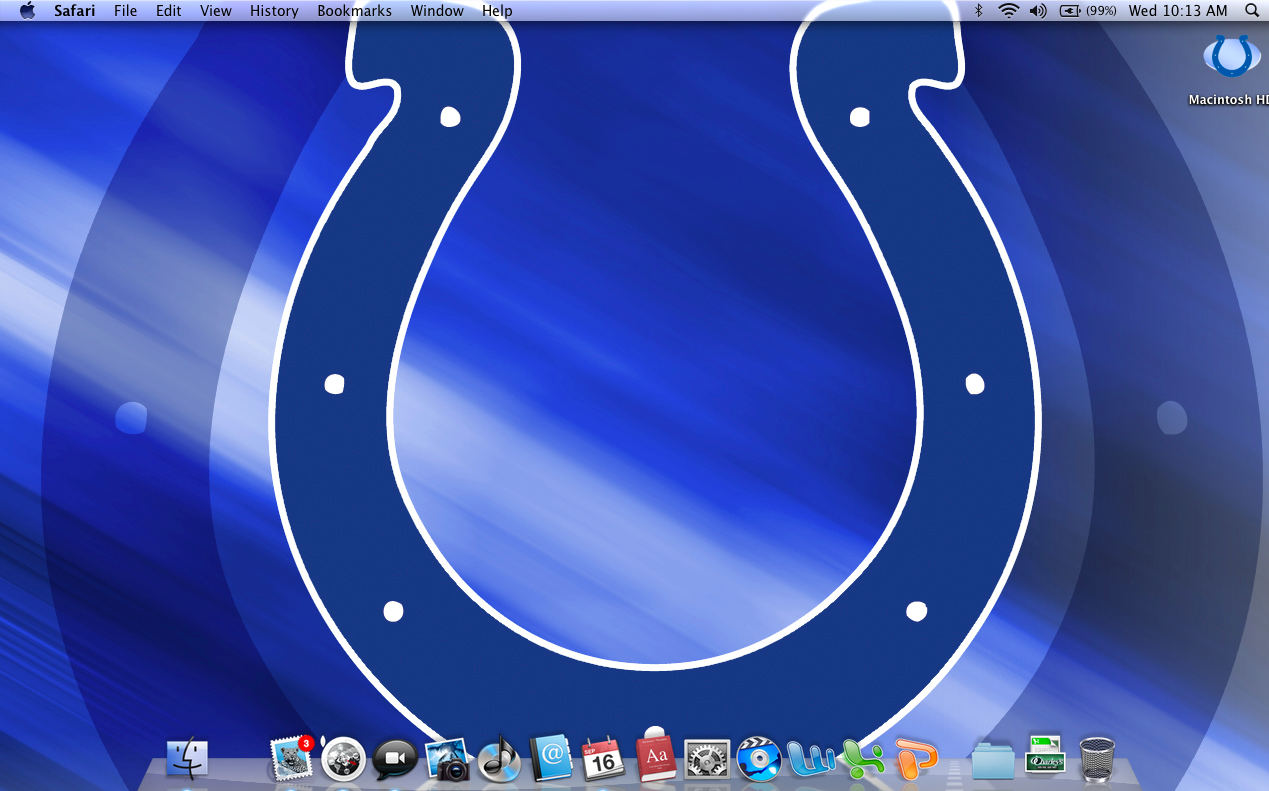Launch Microsoft PowerPoint from the Dock
Screen dimensions: 1269x791
[915, 760]
